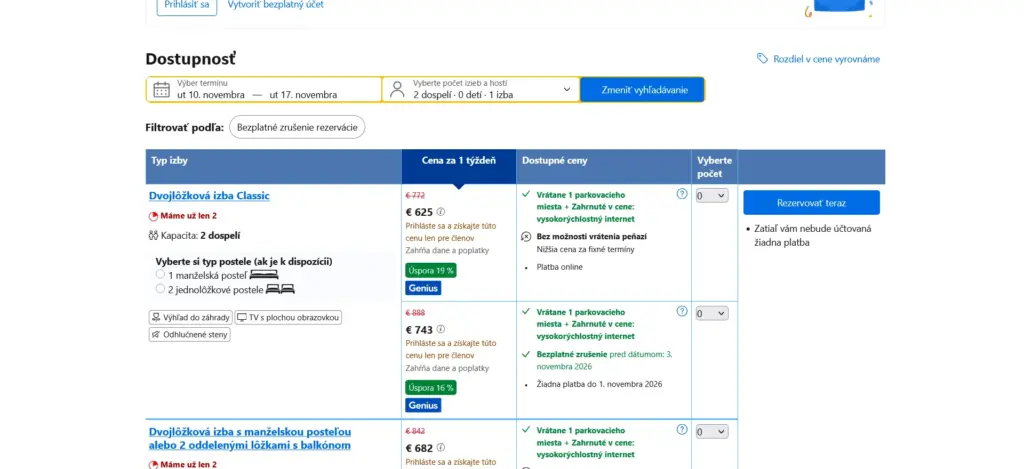
Task: Click Rezervovať teraz button
Action: pos(811,202)
